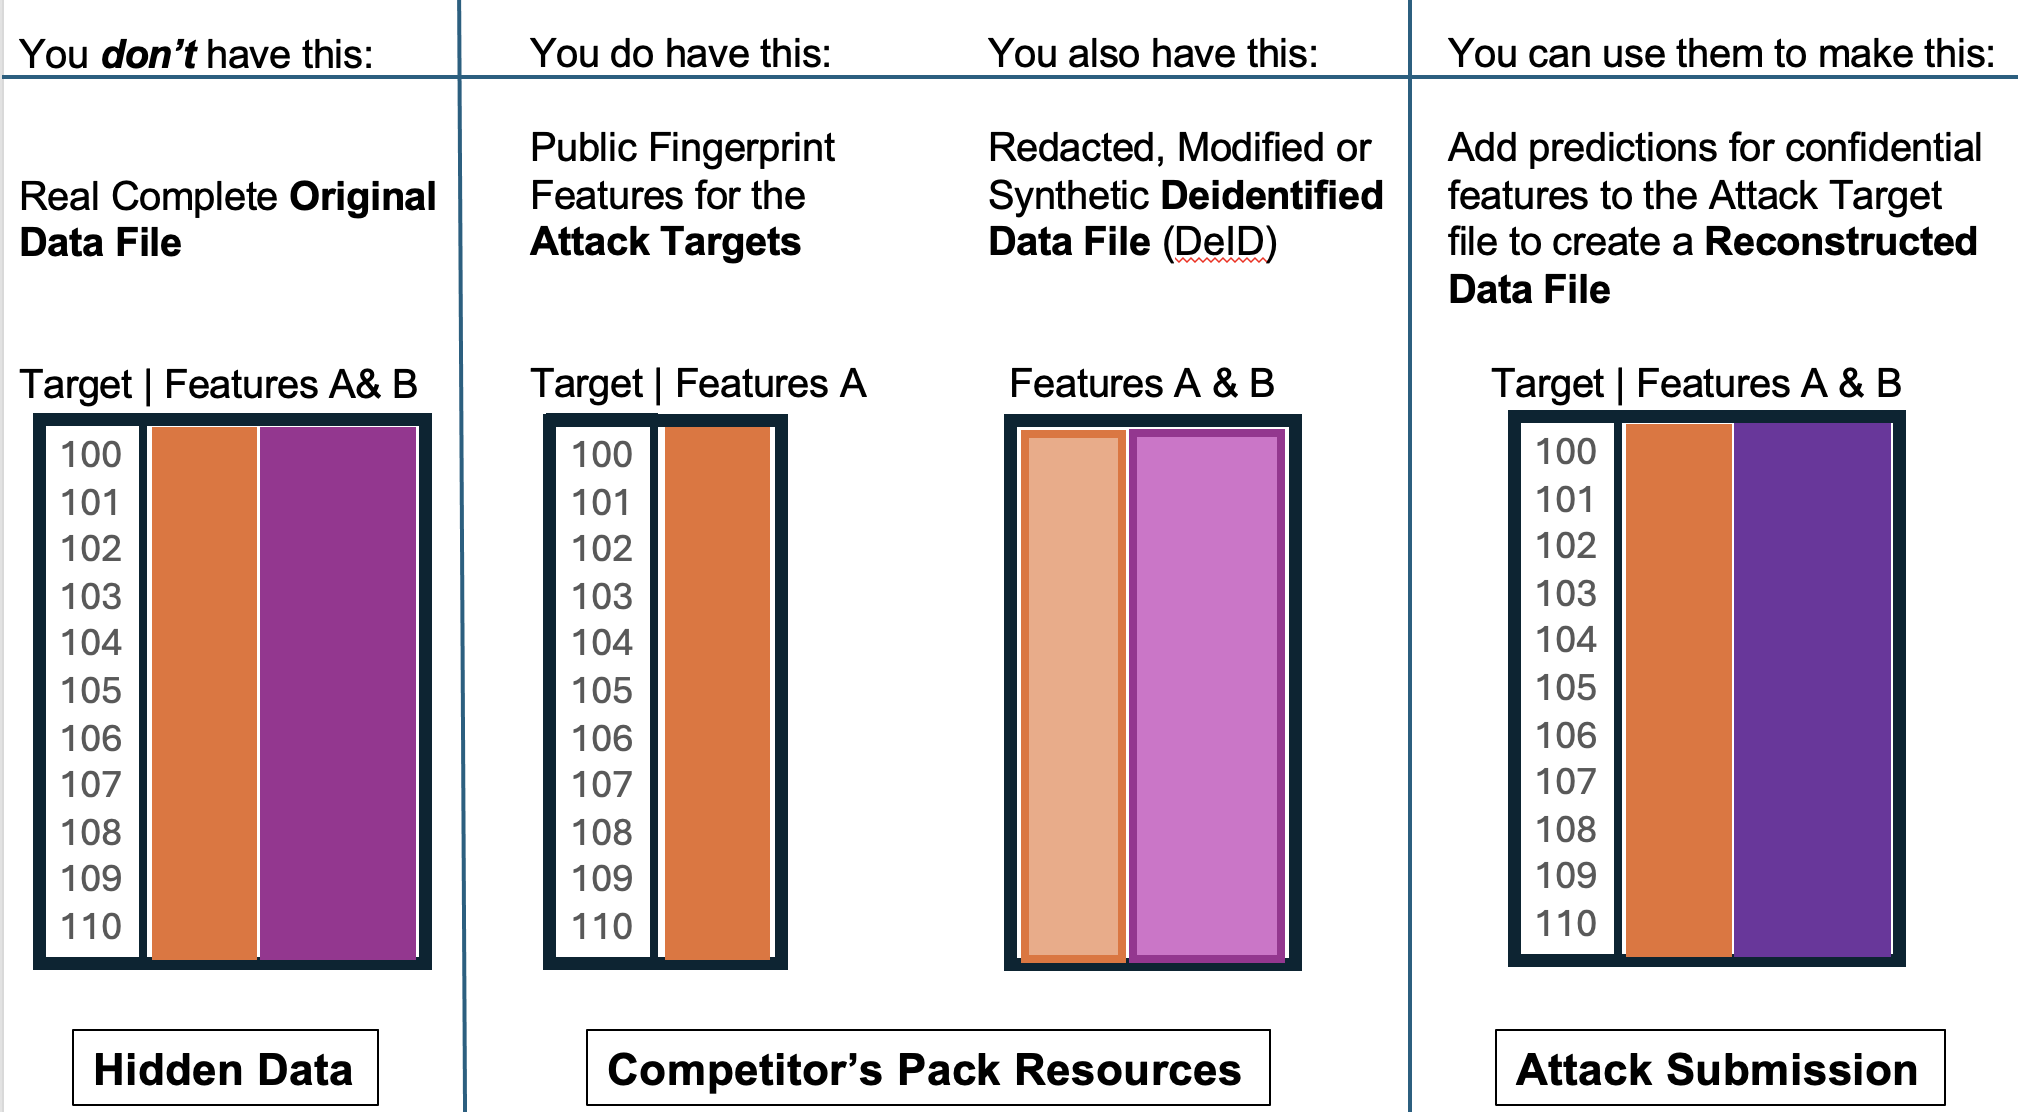Click orange column in Attack Targets table

click(717, 692)
